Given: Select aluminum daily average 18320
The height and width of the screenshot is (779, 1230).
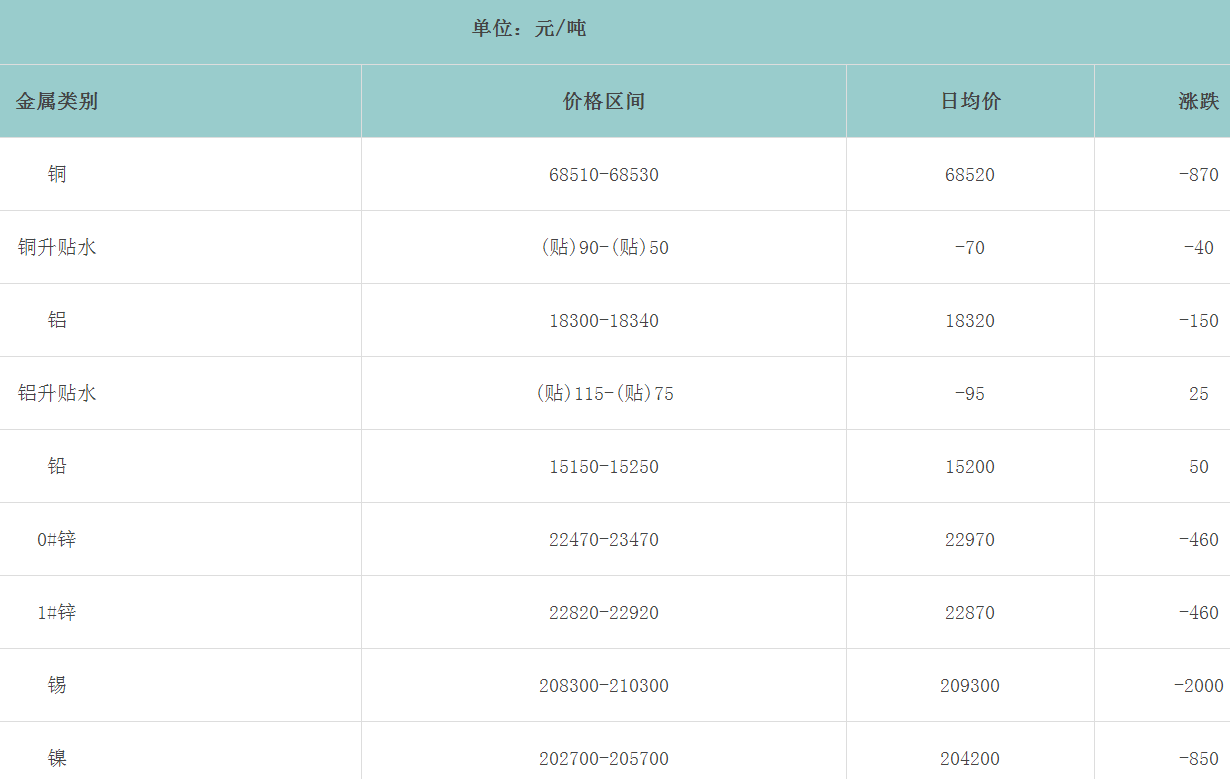Looking at the screenshot, I should (x=970, y=321).
